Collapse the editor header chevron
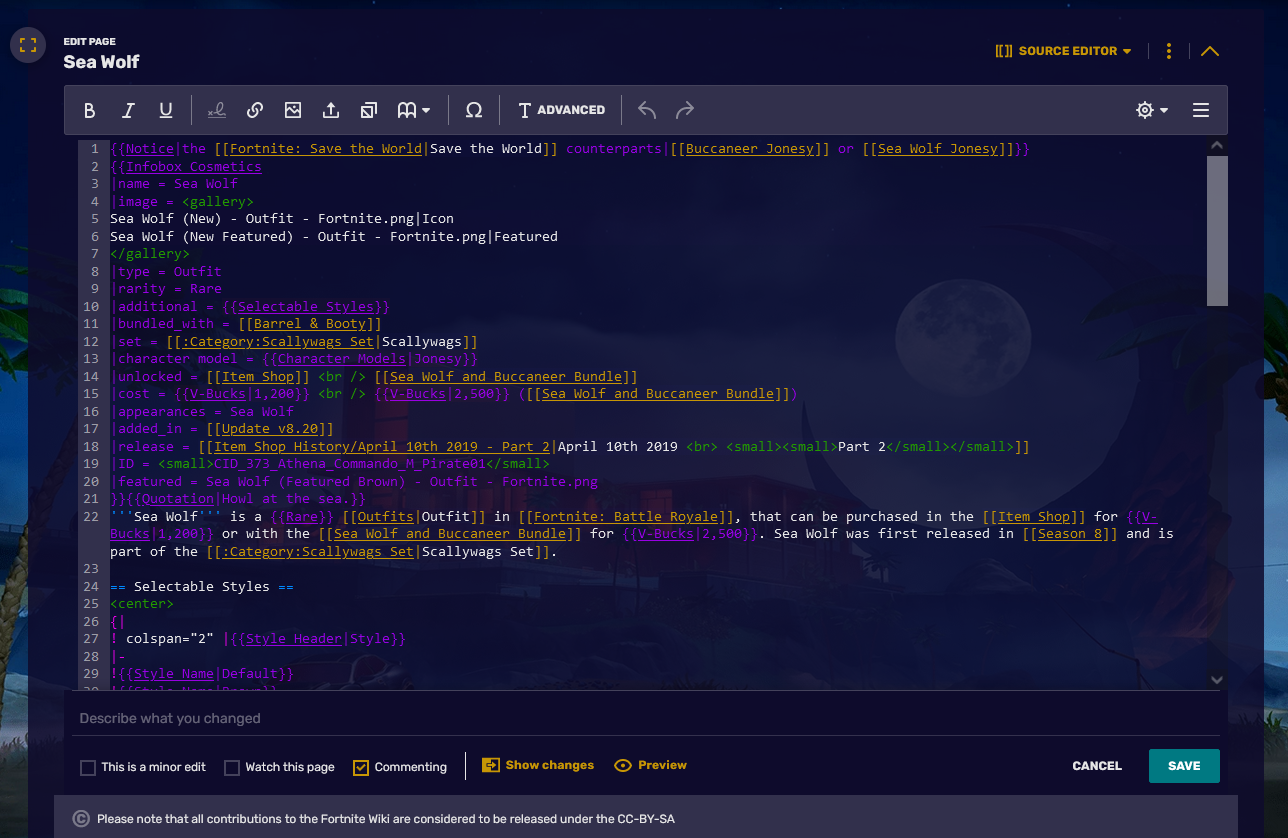 (x=1210, y=51)
